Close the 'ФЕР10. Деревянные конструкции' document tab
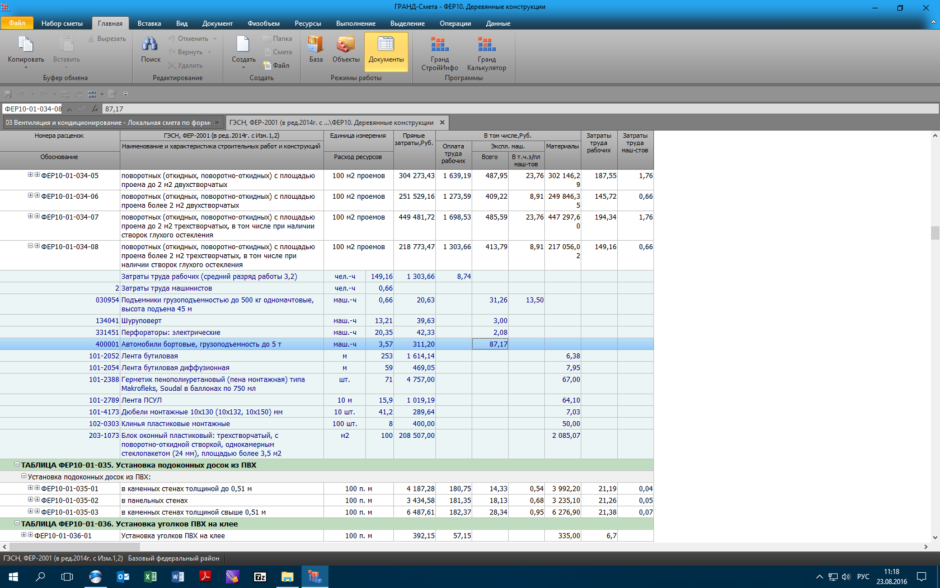Image resolution: width=940 pixels, height=588 pixels. click(x=442, y=122)
